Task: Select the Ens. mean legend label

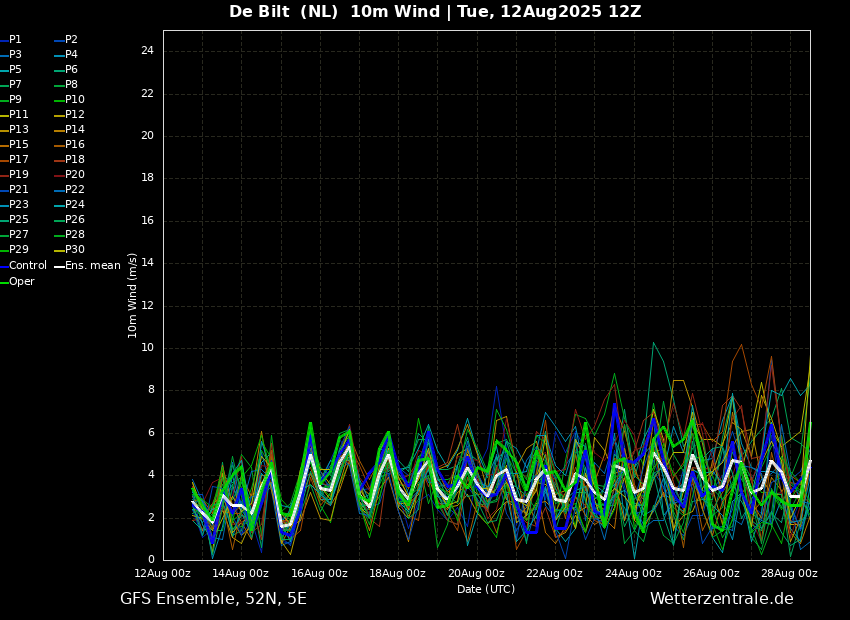Action: click(x=92, y=266)
